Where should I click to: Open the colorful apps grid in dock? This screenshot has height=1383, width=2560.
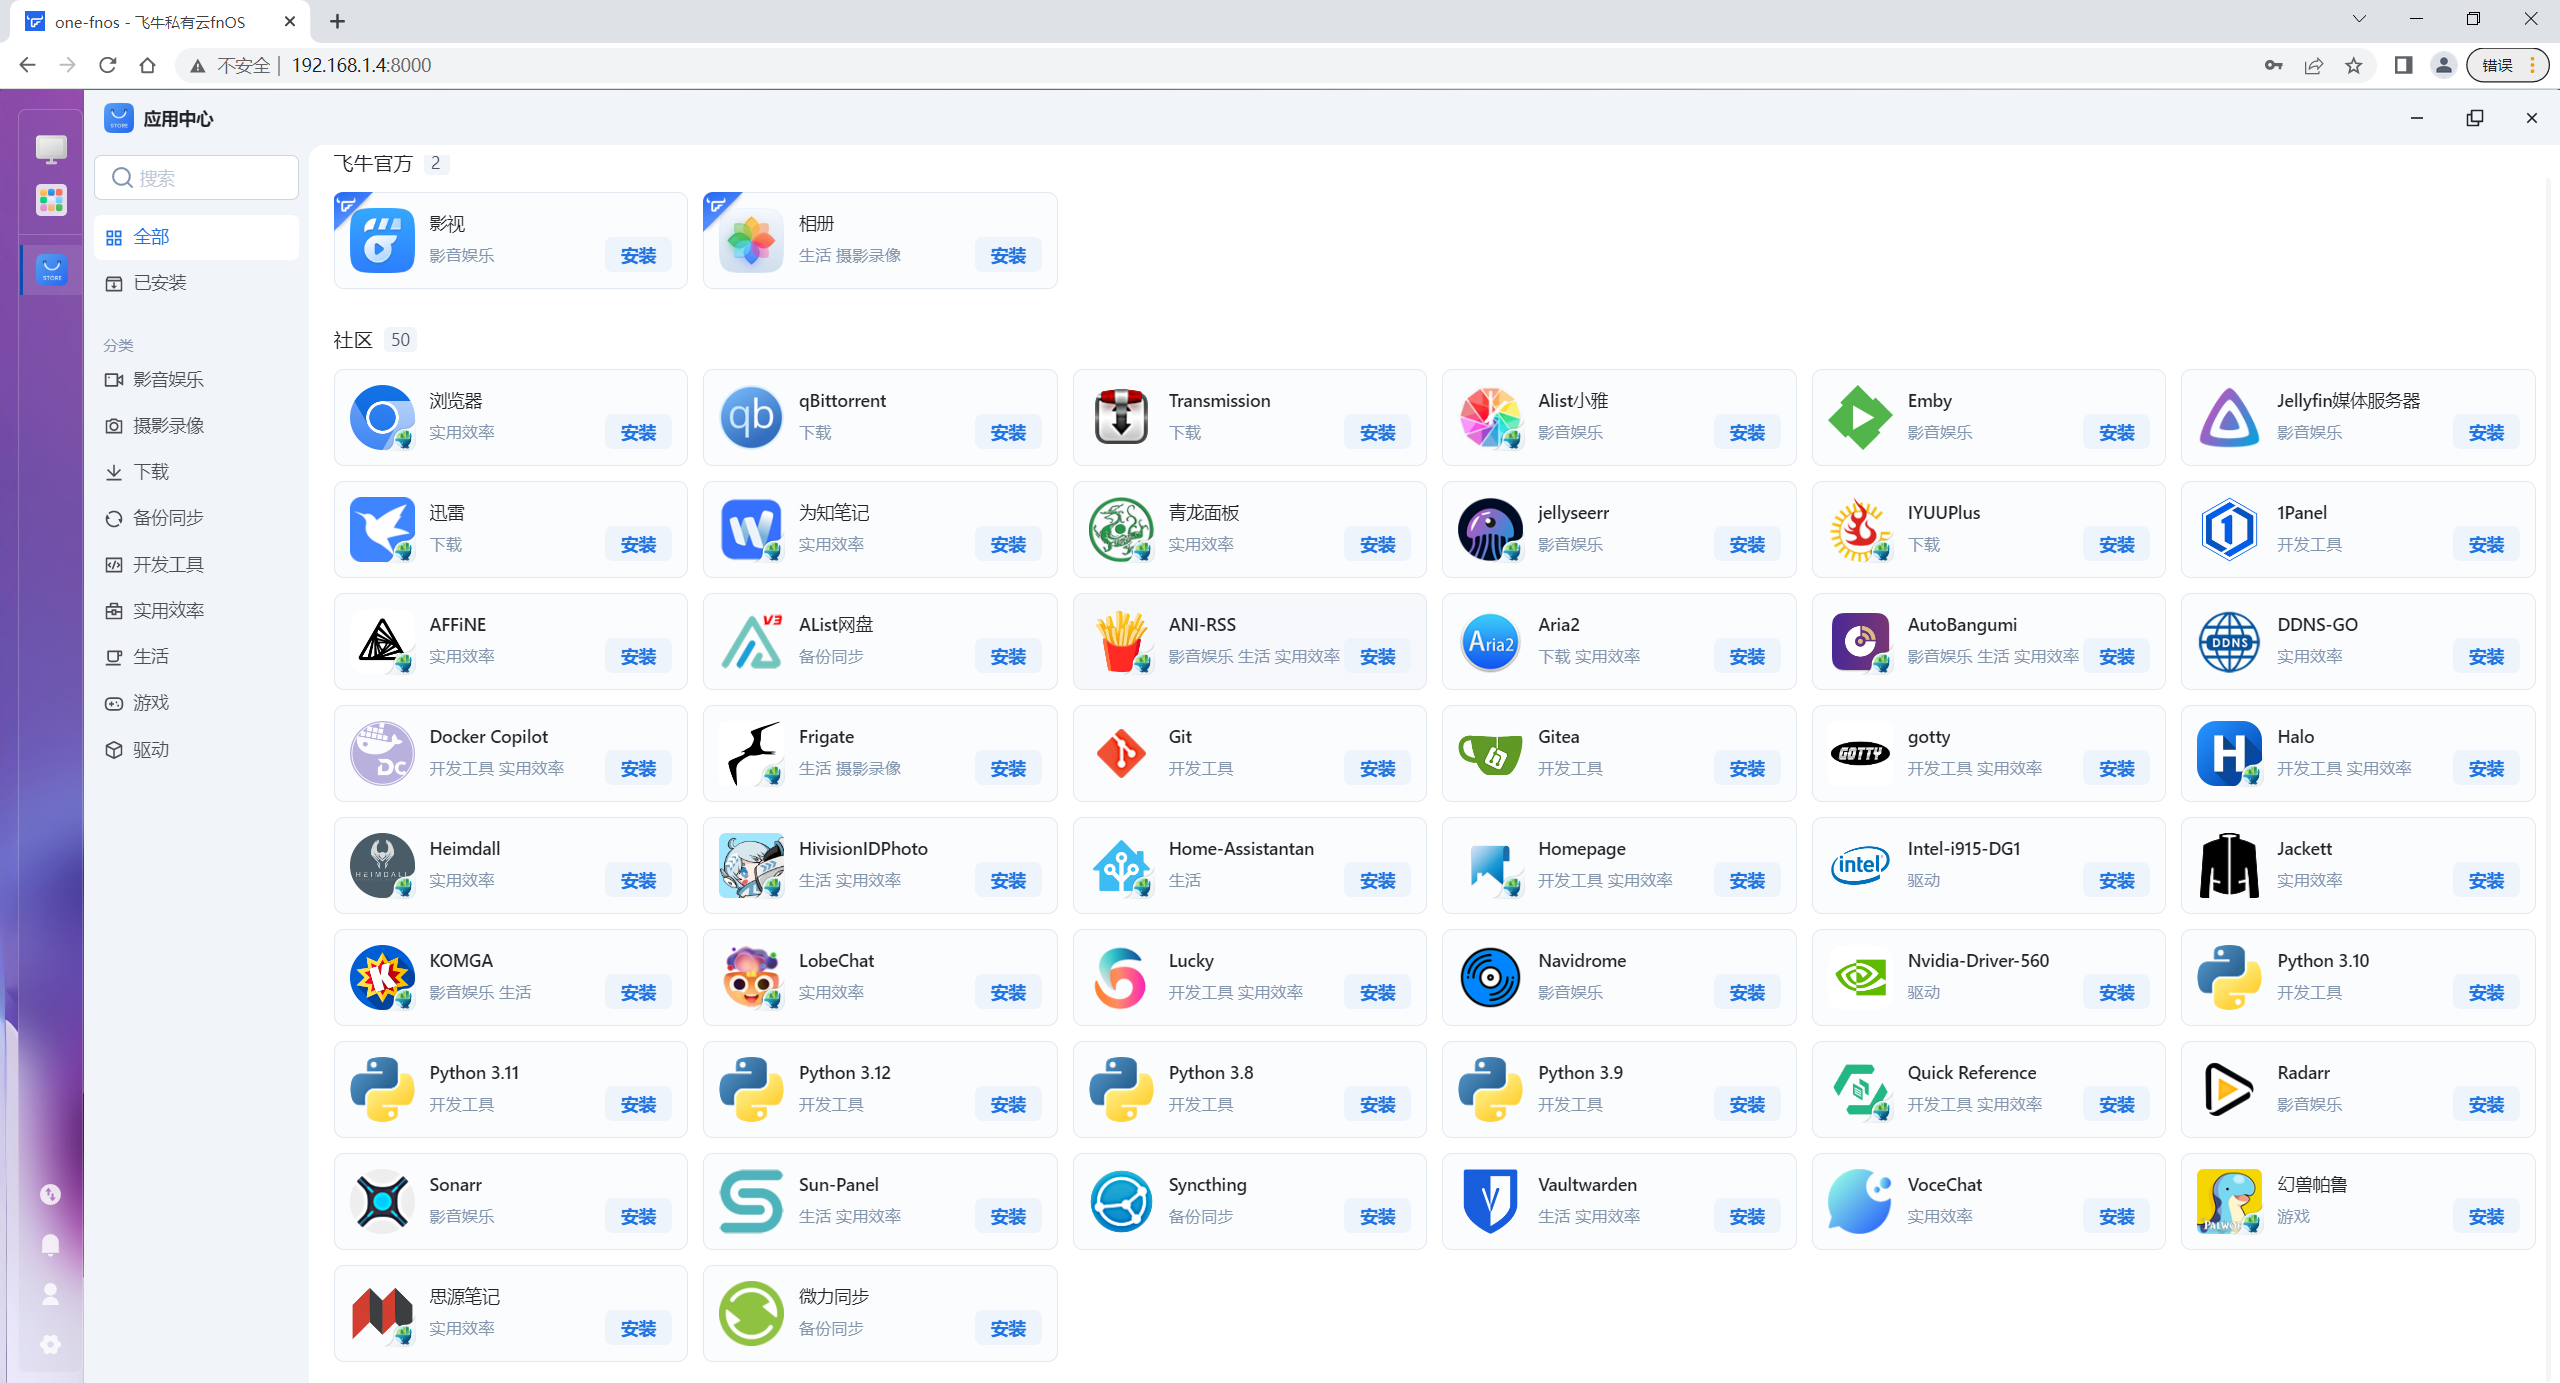[x=51, y=200]
